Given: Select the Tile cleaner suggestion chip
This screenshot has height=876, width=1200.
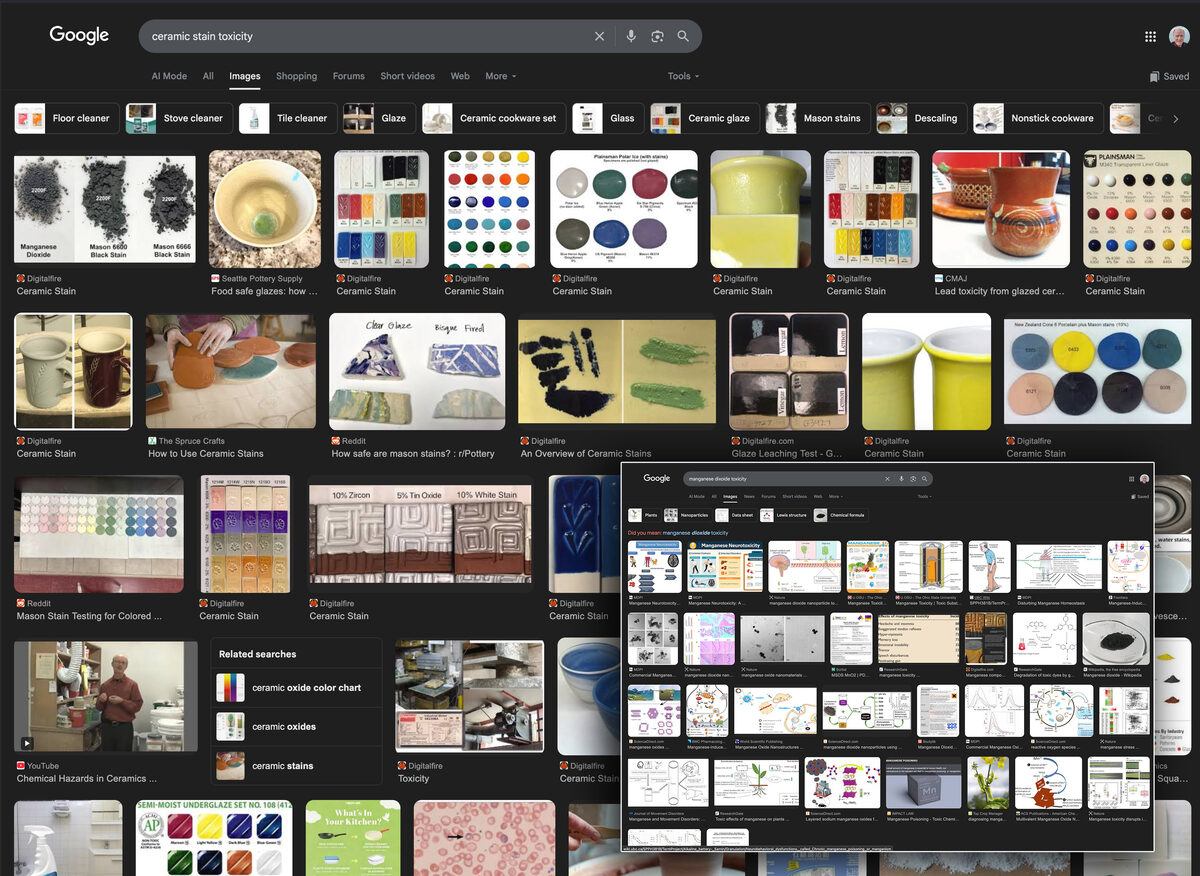Looking at the screenshot, I should pyautogui.click(x=287, y=118).
